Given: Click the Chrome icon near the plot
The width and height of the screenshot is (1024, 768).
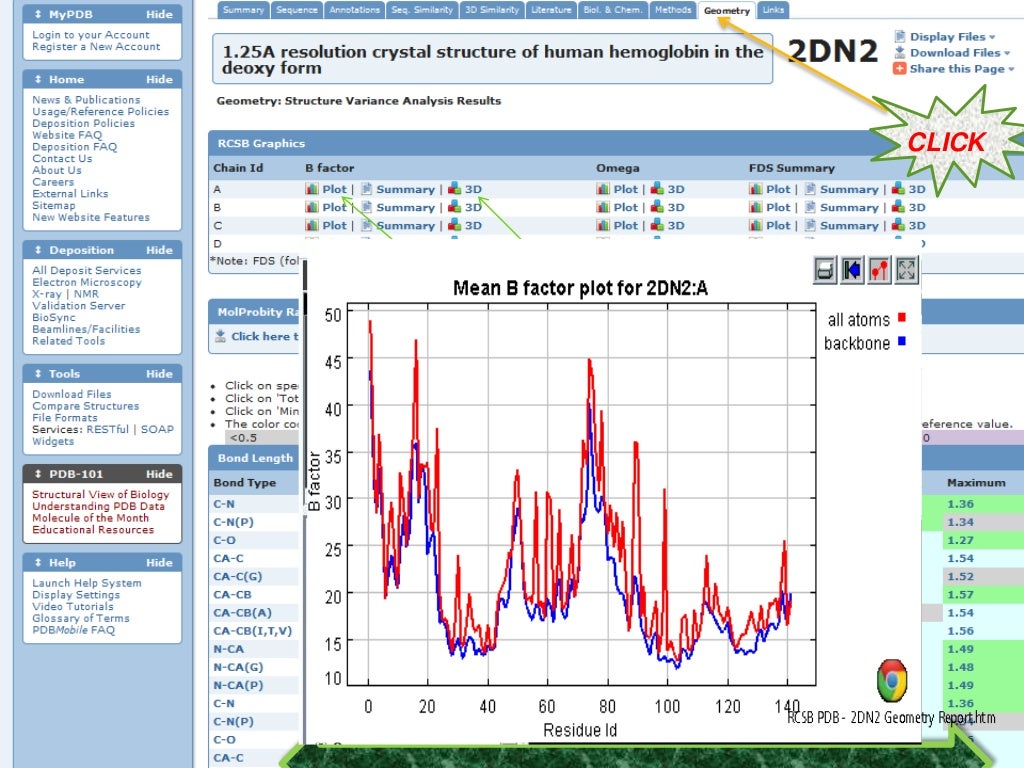Looking at the screenshot, I should point(891,680).
